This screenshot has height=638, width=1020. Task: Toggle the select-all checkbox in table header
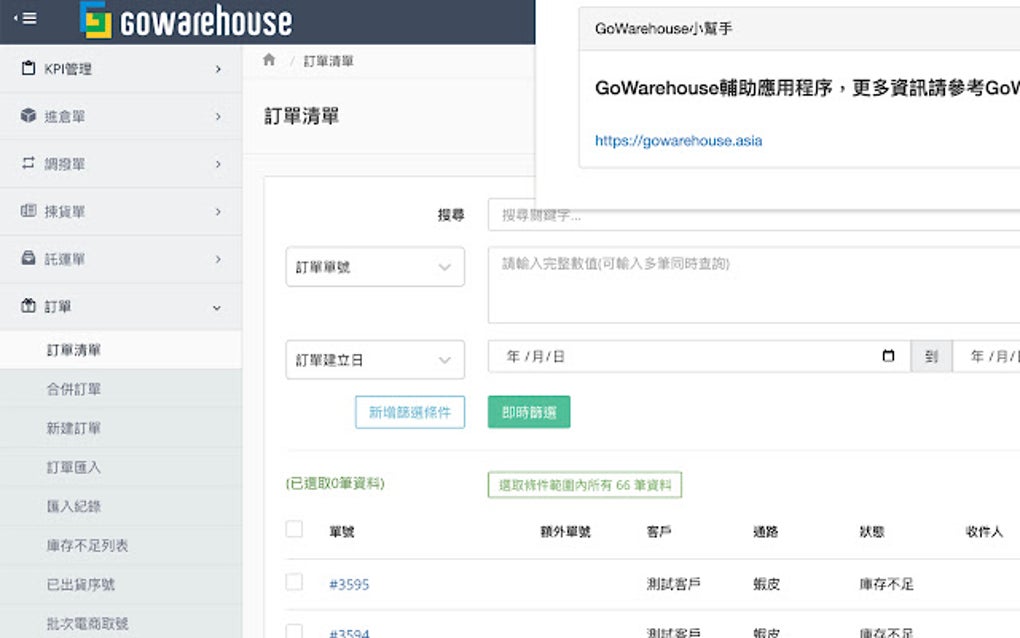pyautogui.click(x=294, y=529)
